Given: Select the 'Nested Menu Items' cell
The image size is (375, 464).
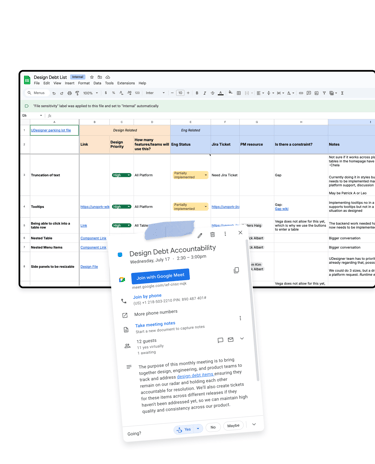Looking at the screenshot, I should 55,247.
